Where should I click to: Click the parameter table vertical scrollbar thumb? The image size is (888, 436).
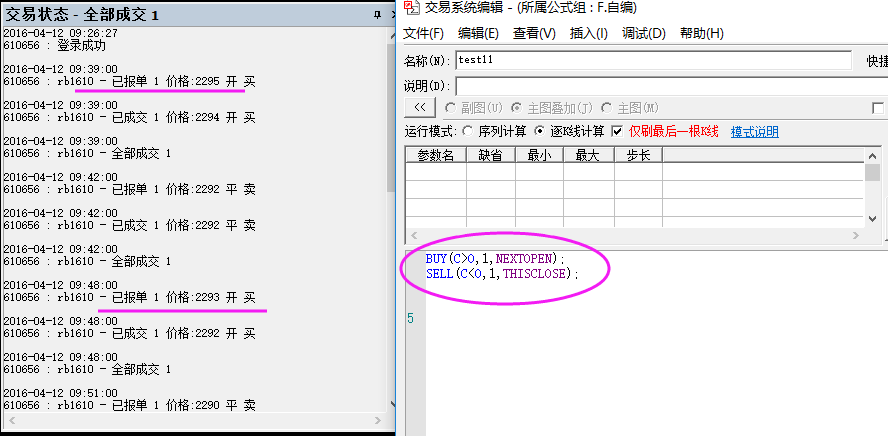coord(872,173)
